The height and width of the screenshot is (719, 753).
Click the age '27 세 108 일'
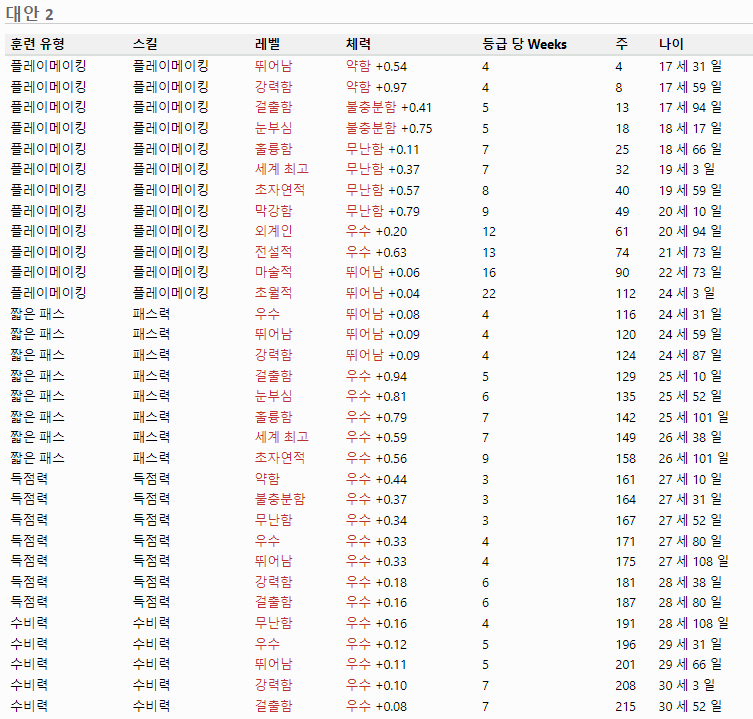(x=693, y=561)
